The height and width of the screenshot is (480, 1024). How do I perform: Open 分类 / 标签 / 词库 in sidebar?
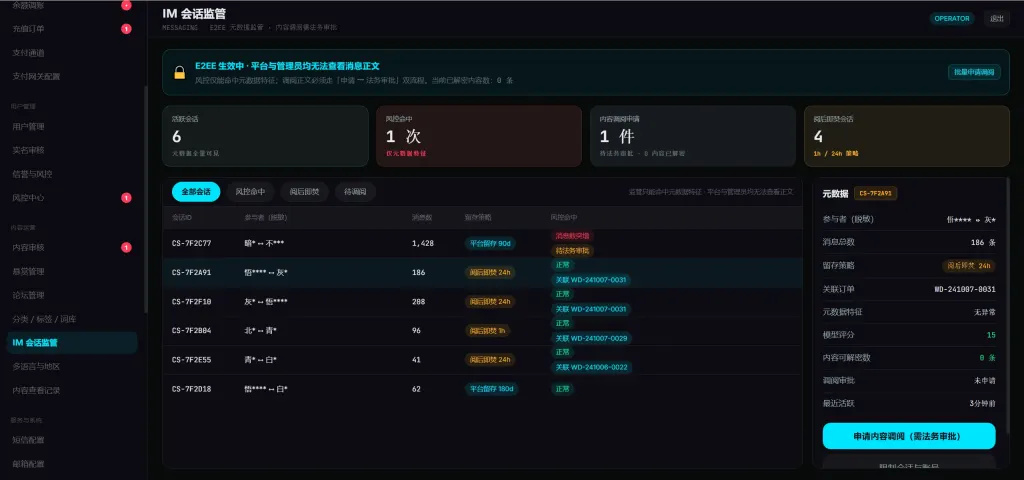pyautogui.click(x=44, y=319)
